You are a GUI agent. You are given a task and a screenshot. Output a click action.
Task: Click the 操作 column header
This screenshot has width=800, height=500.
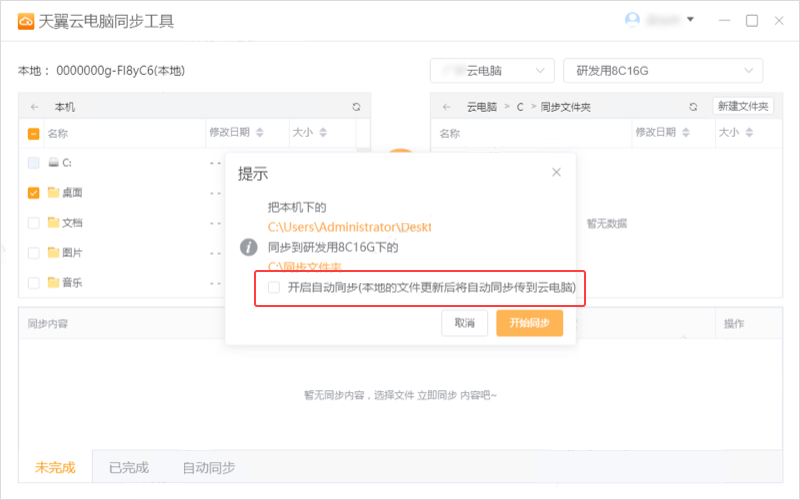[x=734, y=324]
